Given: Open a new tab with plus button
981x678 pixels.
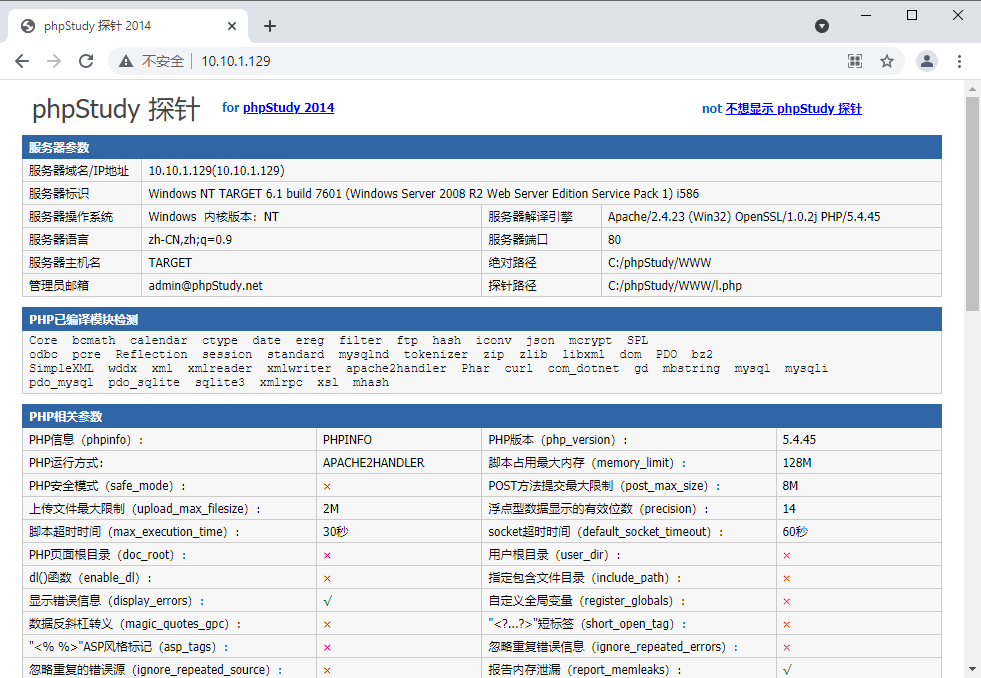Looking at the screenshot, I should tap(270, 26).
